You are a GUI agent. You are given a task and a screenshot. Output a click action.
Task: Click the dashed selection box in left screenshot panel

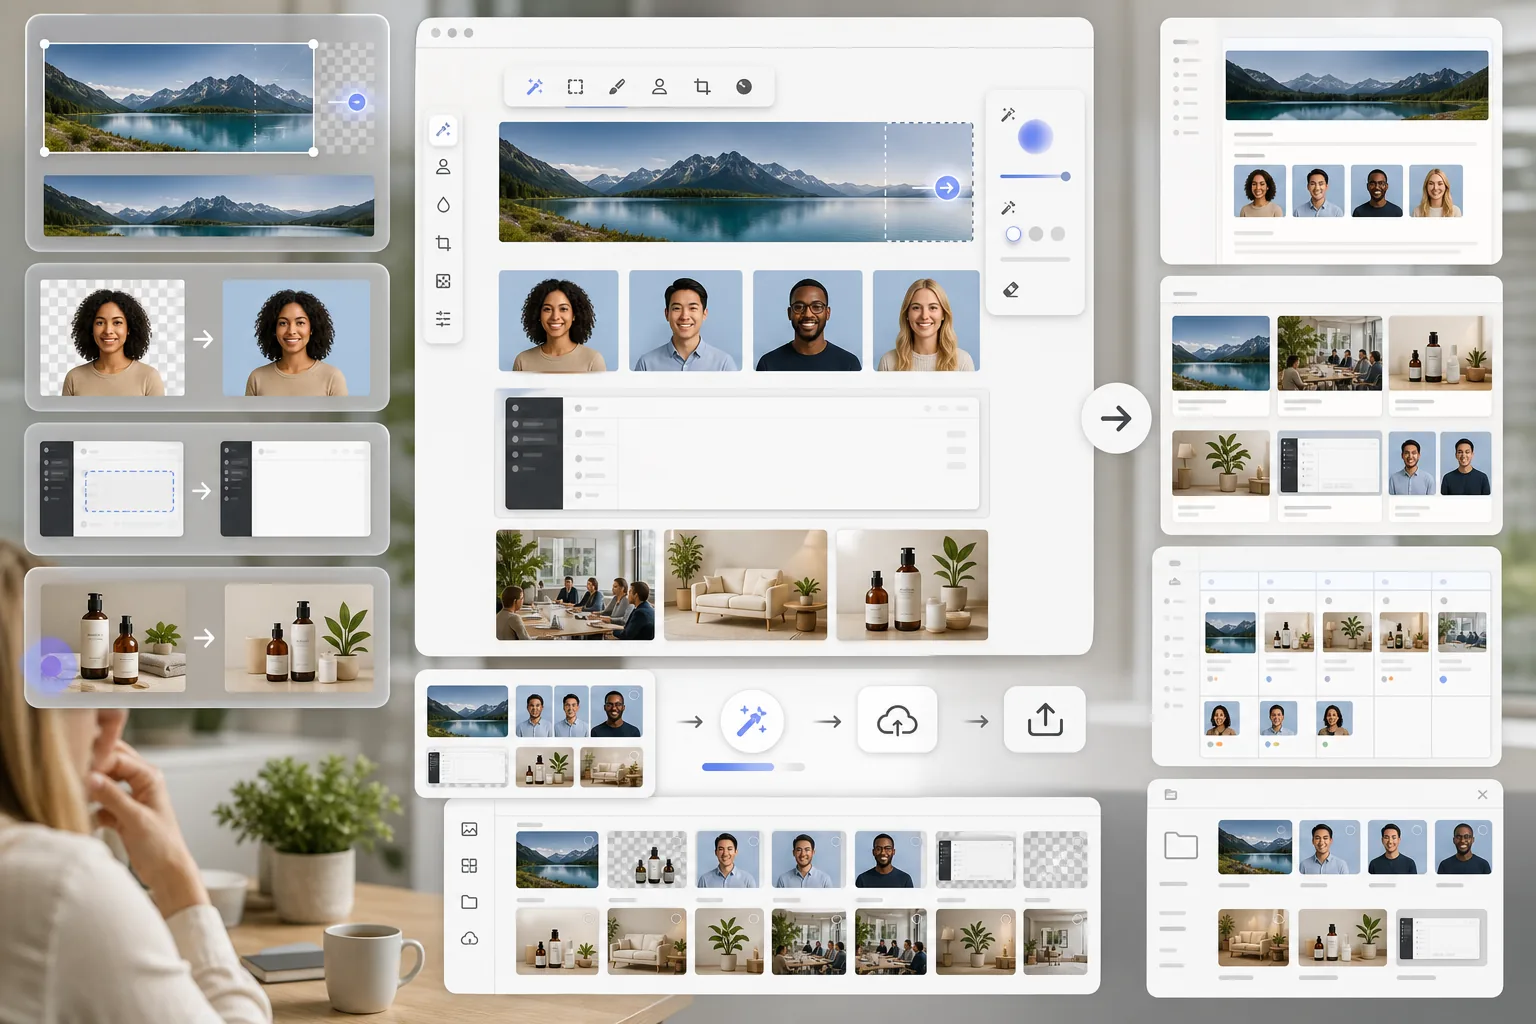(129, 491)
